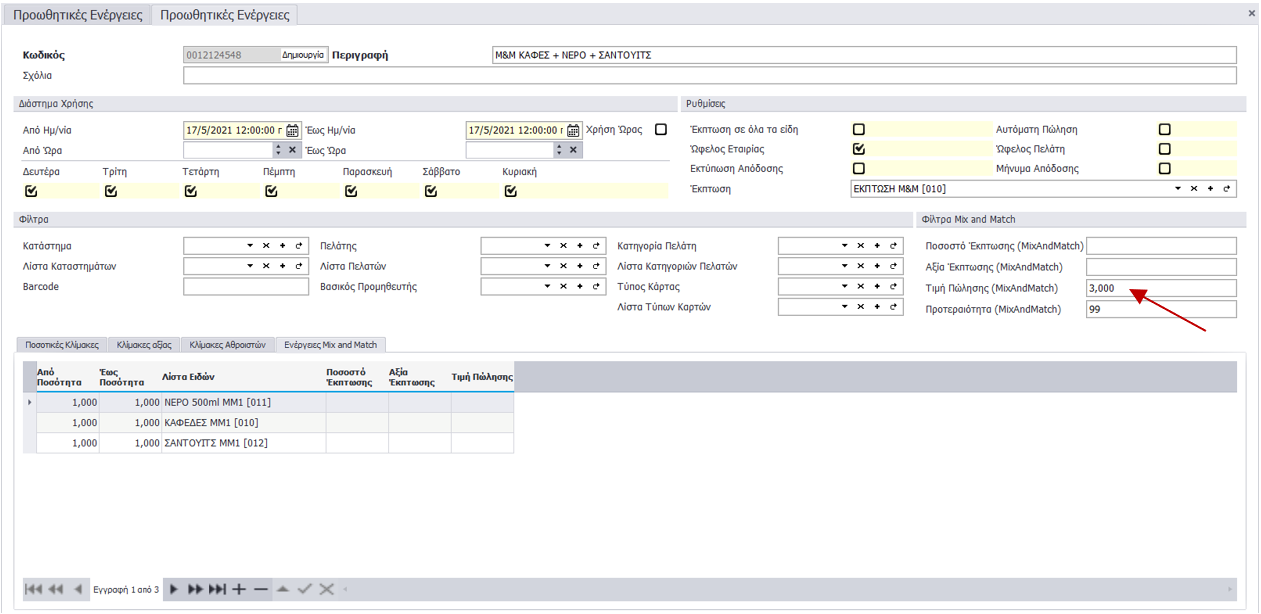Expand the Έκπτωση dropdown list
The width and height of the screenshot is (1261, 614).
click(1178, 188)
